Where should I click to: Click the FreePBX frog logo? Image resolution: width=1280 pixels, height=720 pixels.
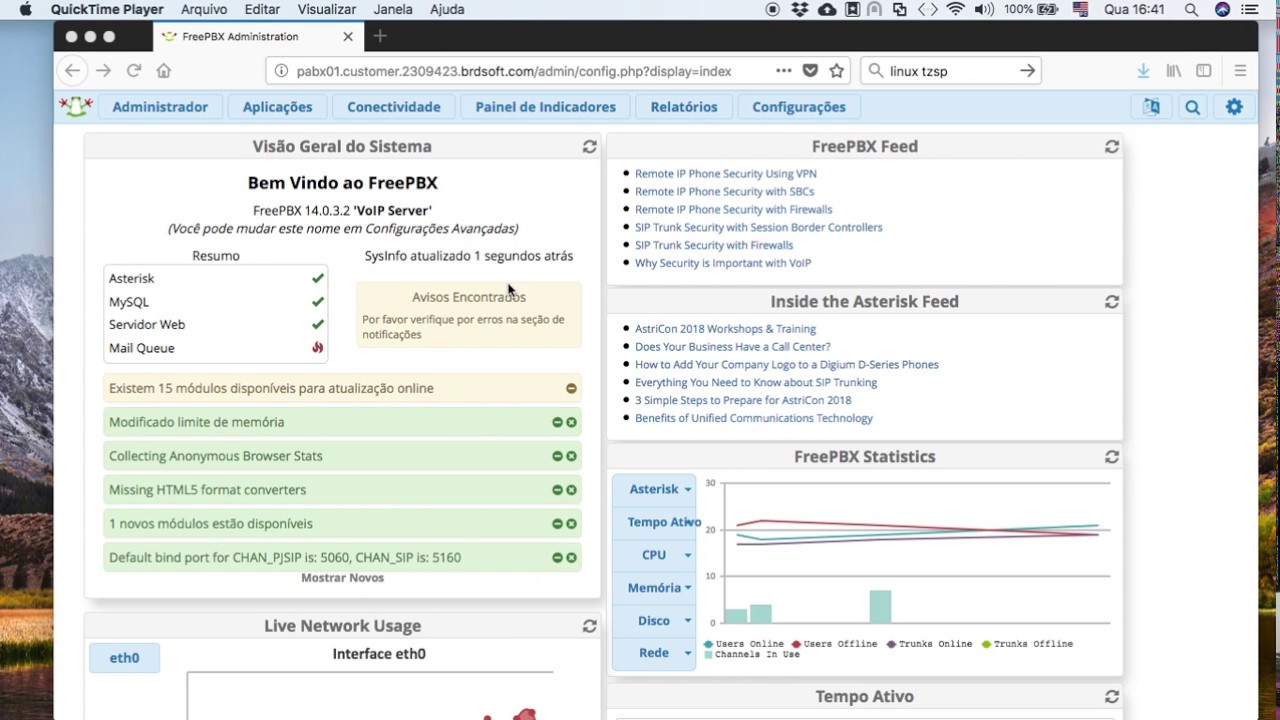76,106
